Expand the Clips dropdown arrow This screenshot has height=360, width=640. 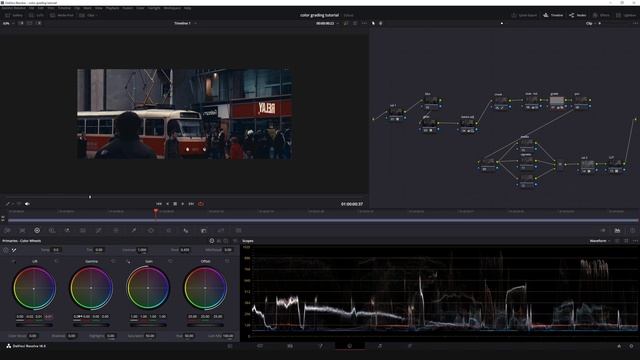[x=96, y=15]
